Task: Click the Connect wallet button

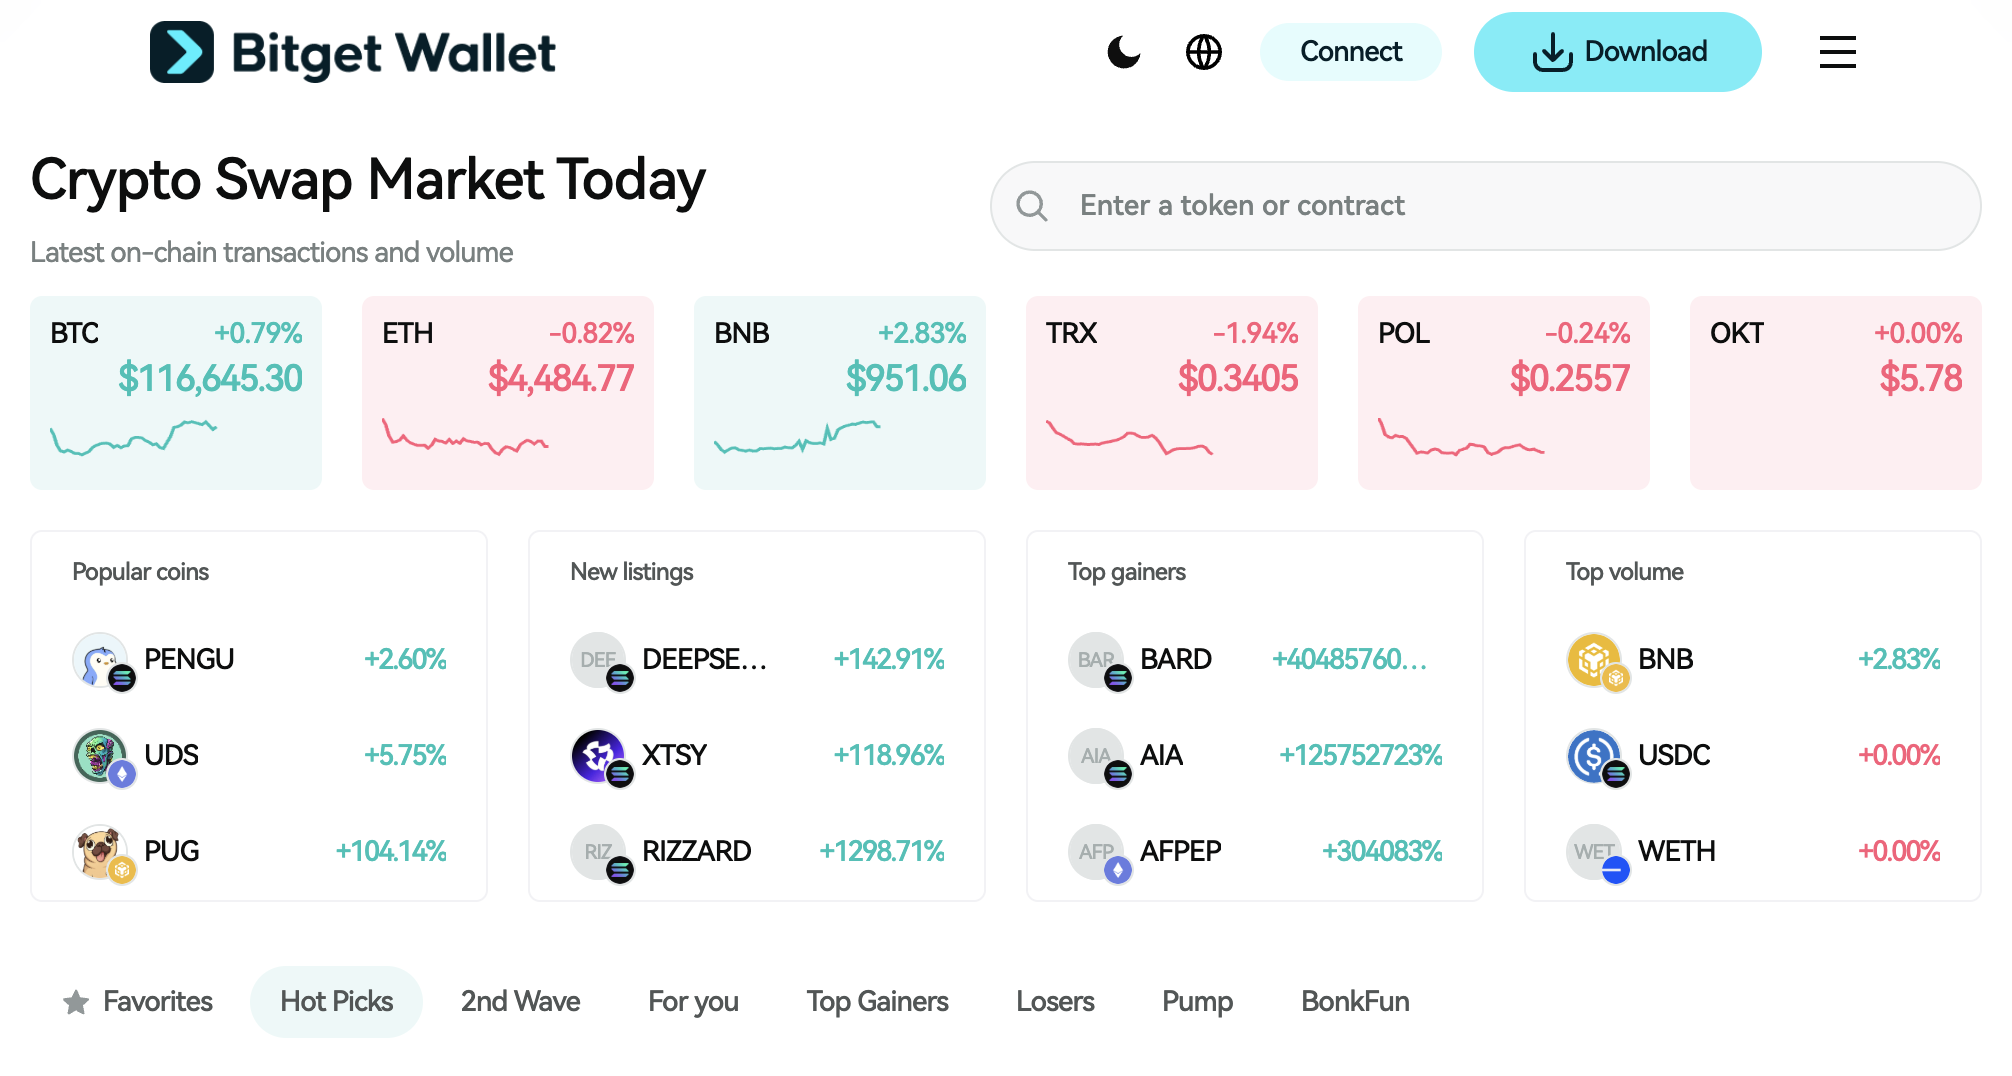Action: click(x=1350, y=52)
